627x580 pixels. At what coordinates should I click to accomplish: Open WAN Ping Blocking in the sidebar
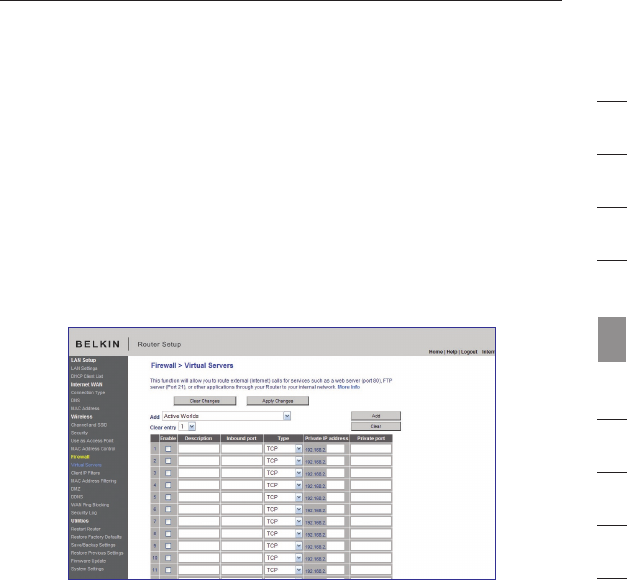90,505
